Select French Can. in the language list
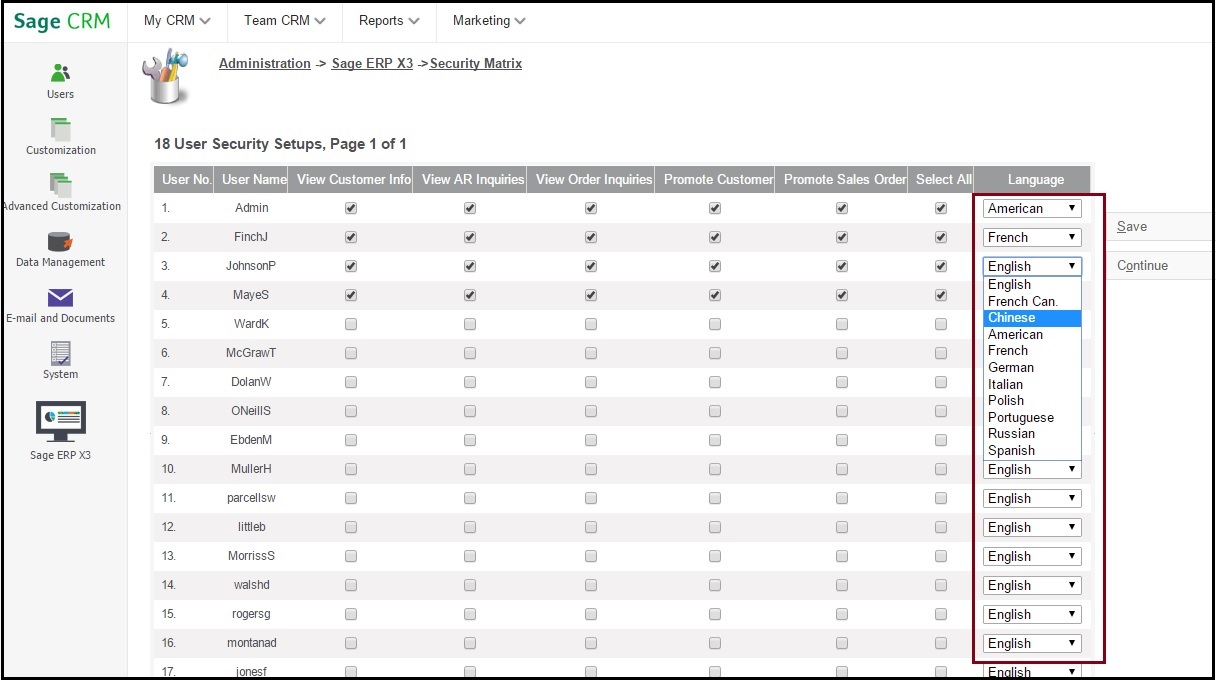The image size is (1216, 680). pos(1032,301)
